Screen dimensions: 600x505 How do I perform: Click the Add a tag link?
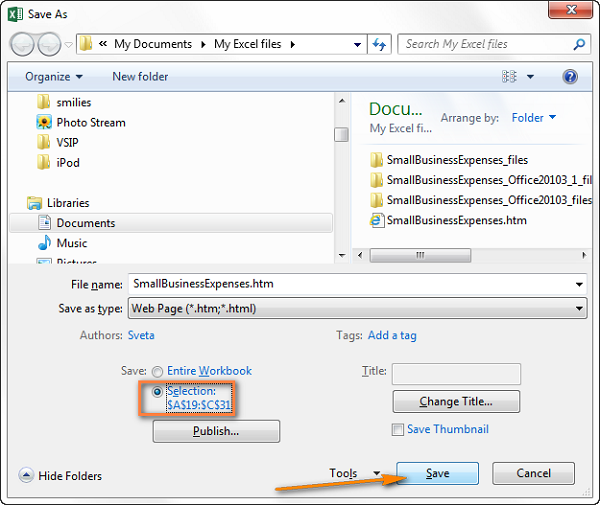tap(392, 336)
